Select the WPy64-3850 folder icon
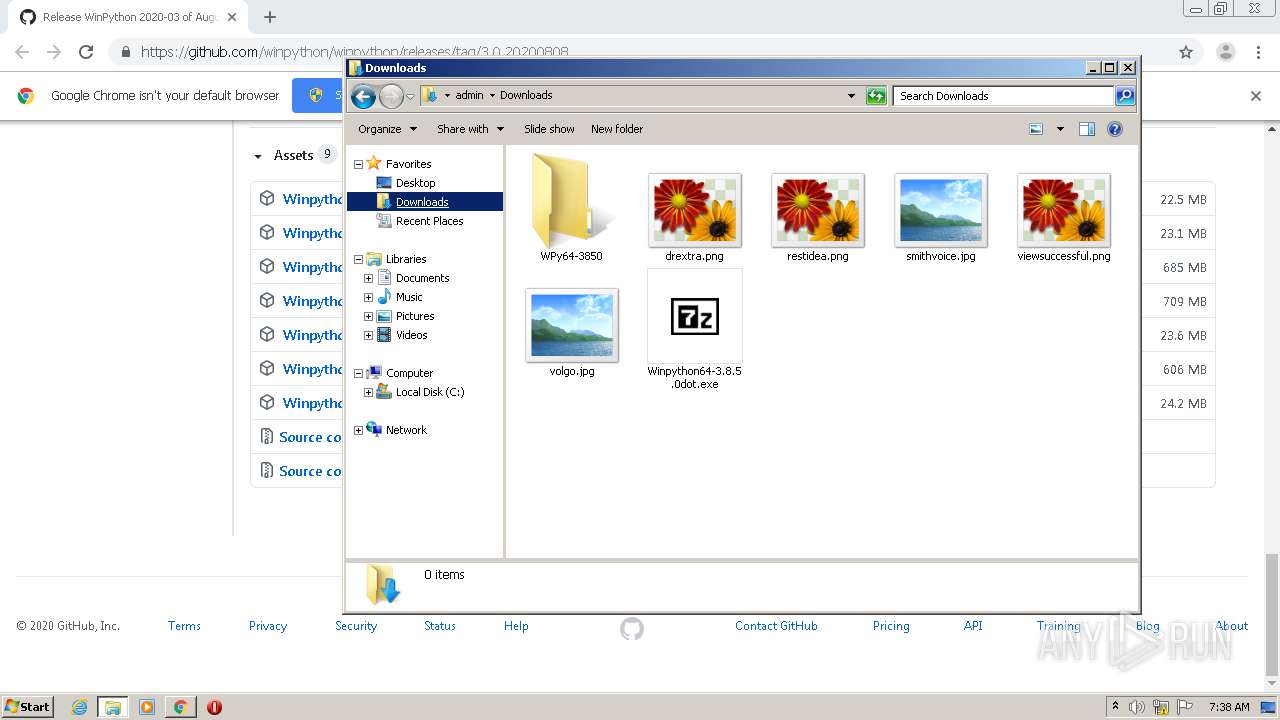This screenshot has width=1280, height=720. (x=571, y=201)
